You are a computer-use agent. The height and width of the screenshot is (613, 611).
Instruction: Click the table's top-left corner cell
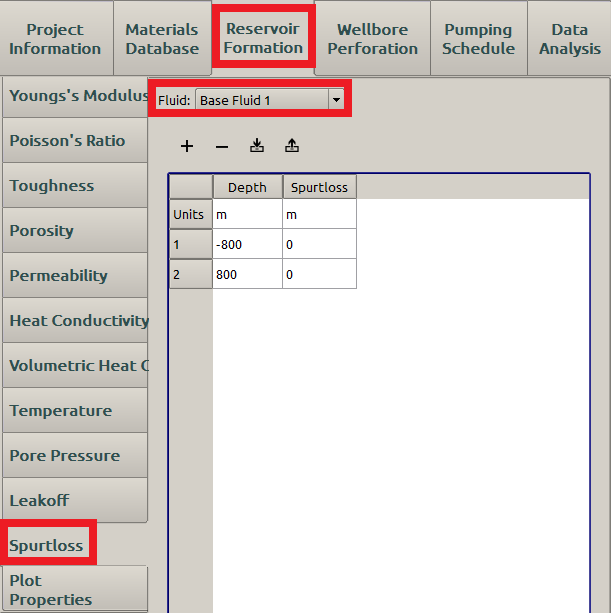click(191, 187)
